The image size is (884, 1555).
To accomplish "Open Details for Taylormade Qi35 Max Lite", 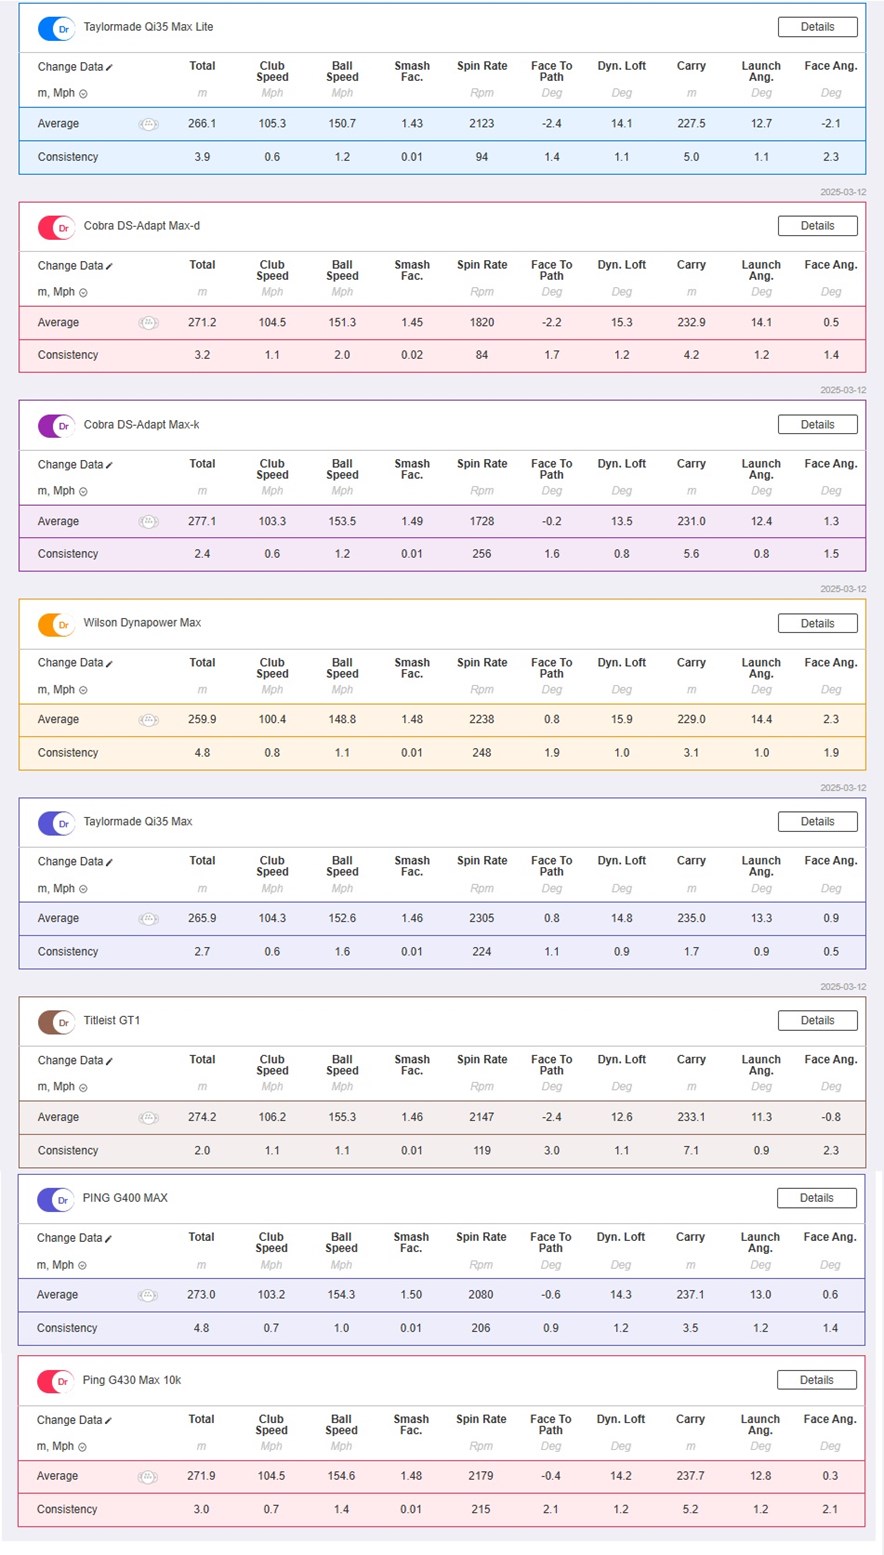I will (x=817, y=27).
